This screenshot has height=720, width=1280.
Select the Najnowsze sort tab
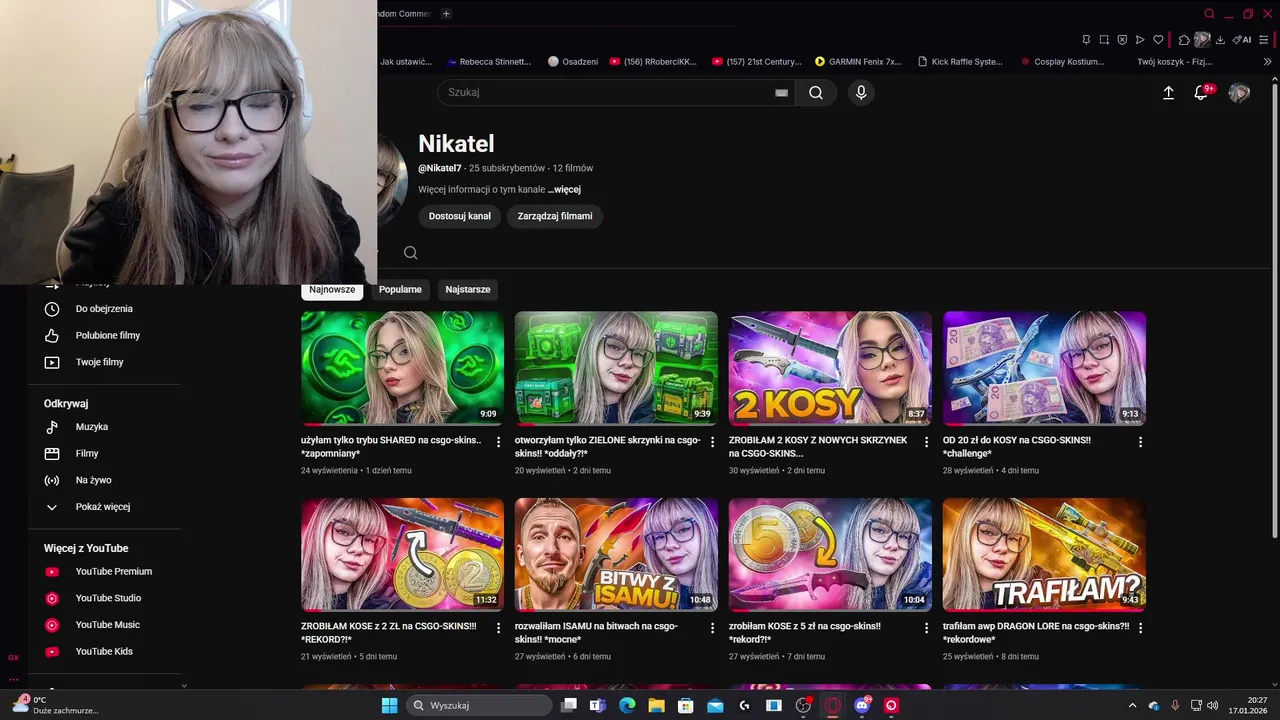click(x=332, y=289)
